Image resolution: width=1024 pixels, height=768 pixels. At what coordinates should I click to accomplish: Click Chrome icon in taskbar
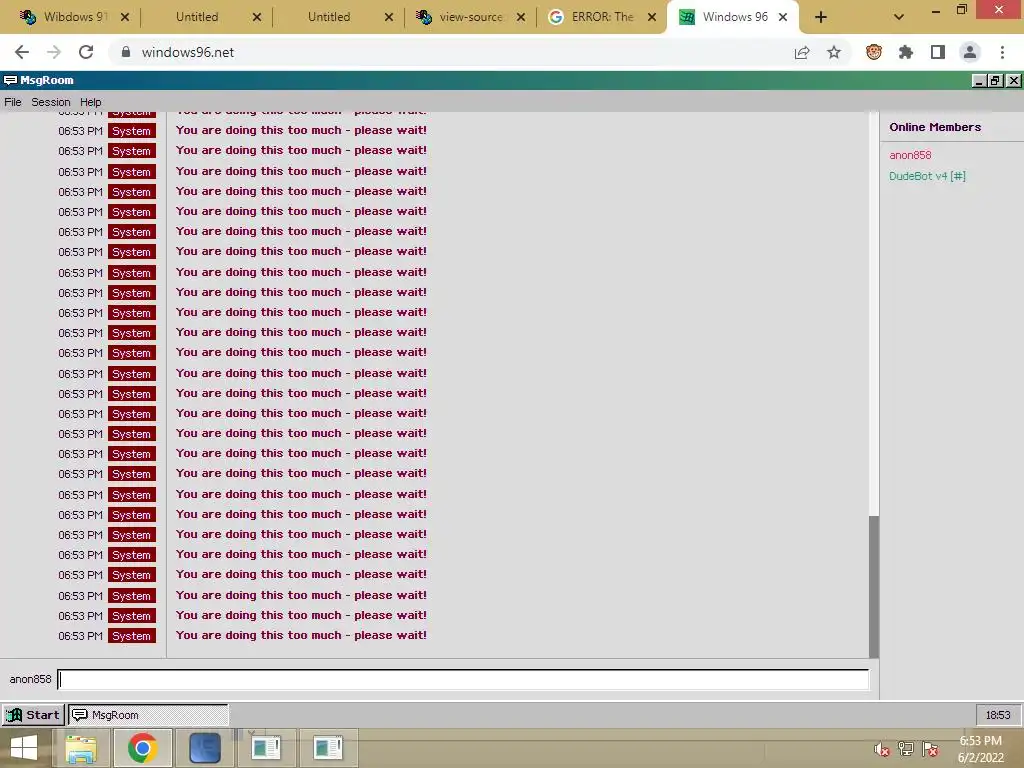pos(142,748)
